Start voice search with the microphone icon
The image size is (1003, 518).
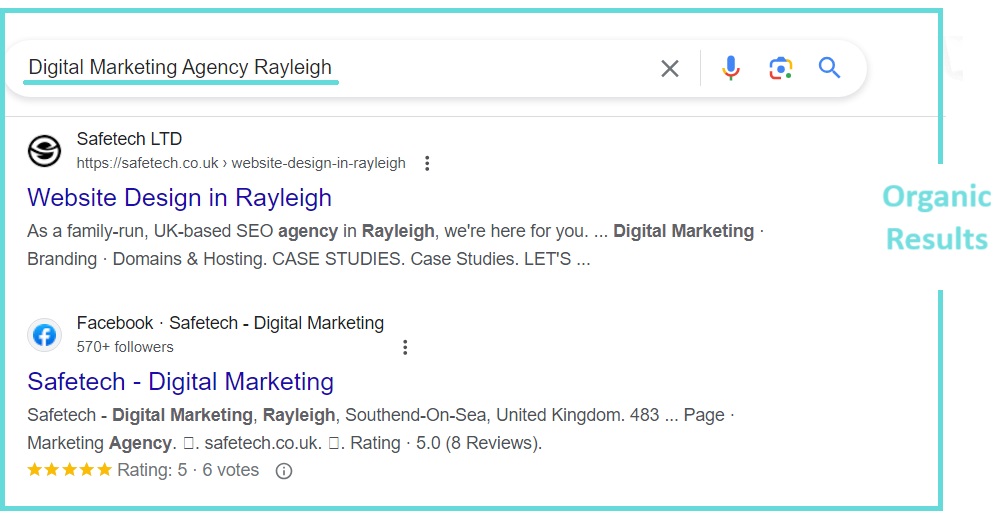[x=731, y=68]
